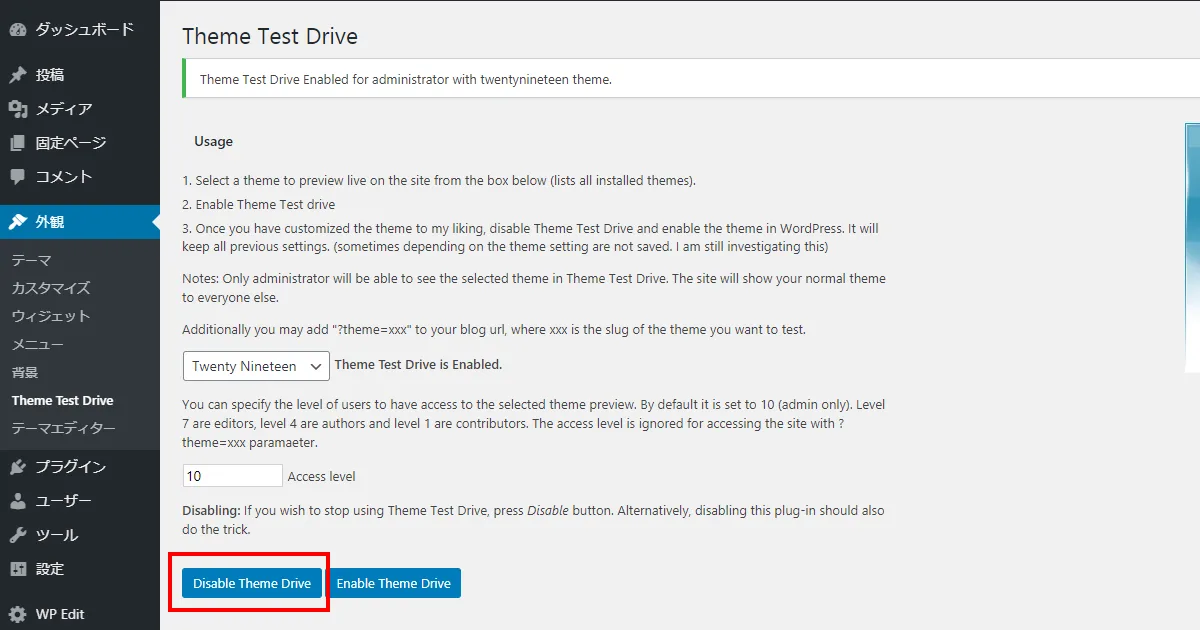1200x630 pixels.
Task: Click the Theme Test Drive page heading
Action: [270, 37]
